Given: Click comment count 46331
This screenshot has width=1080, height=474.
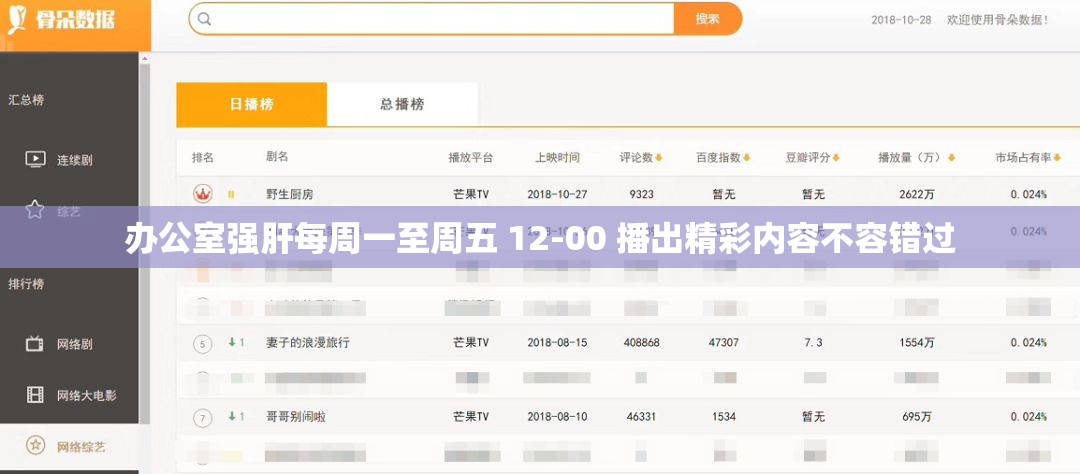Looking at the screenshot, I should pyautogui.click(x=641, y=417).
